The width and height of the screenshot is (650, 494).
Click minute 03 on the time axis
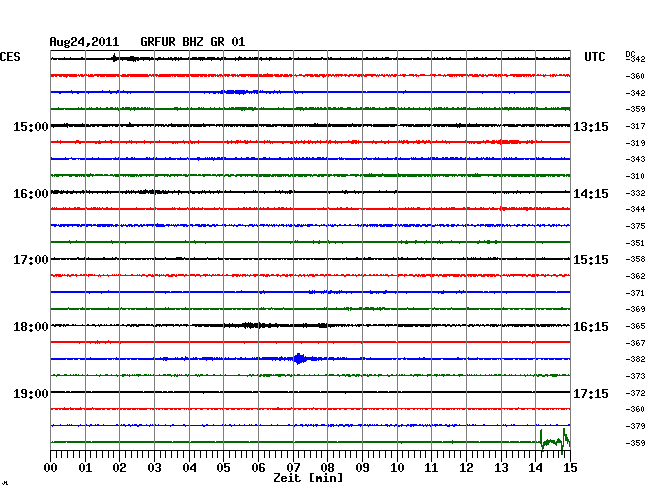coord(154,468)
